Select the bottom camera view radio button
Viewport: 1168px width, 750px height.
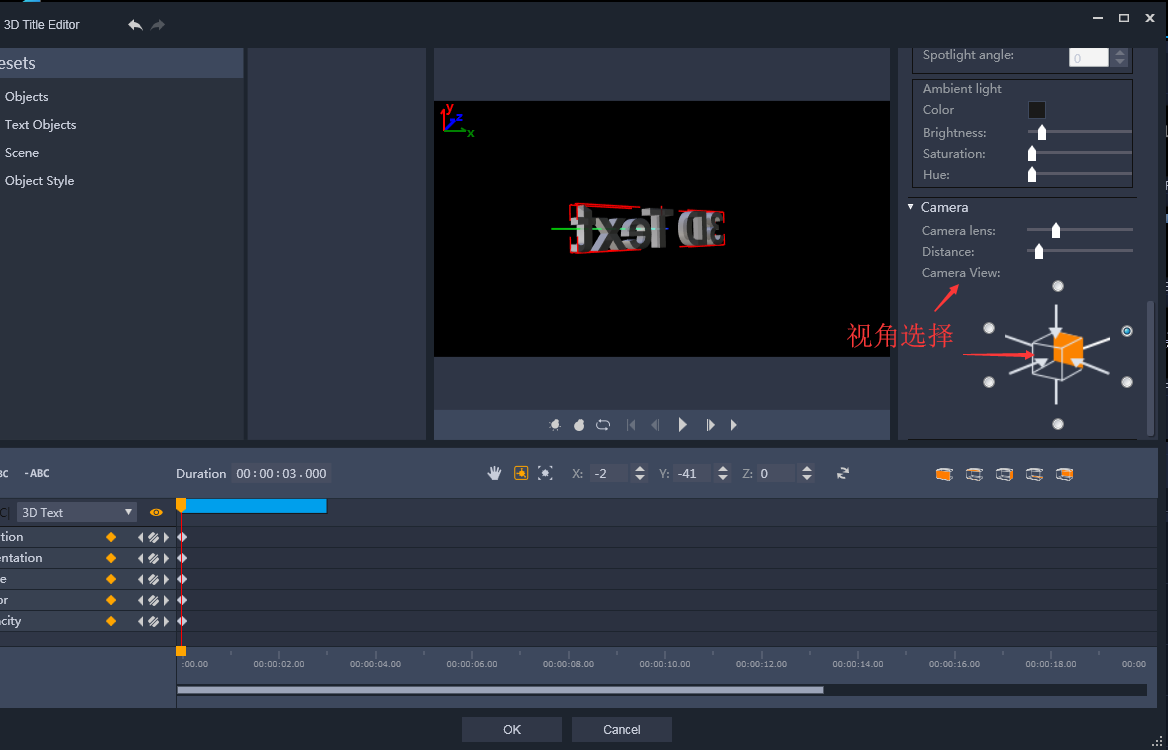click(1058, 424)
